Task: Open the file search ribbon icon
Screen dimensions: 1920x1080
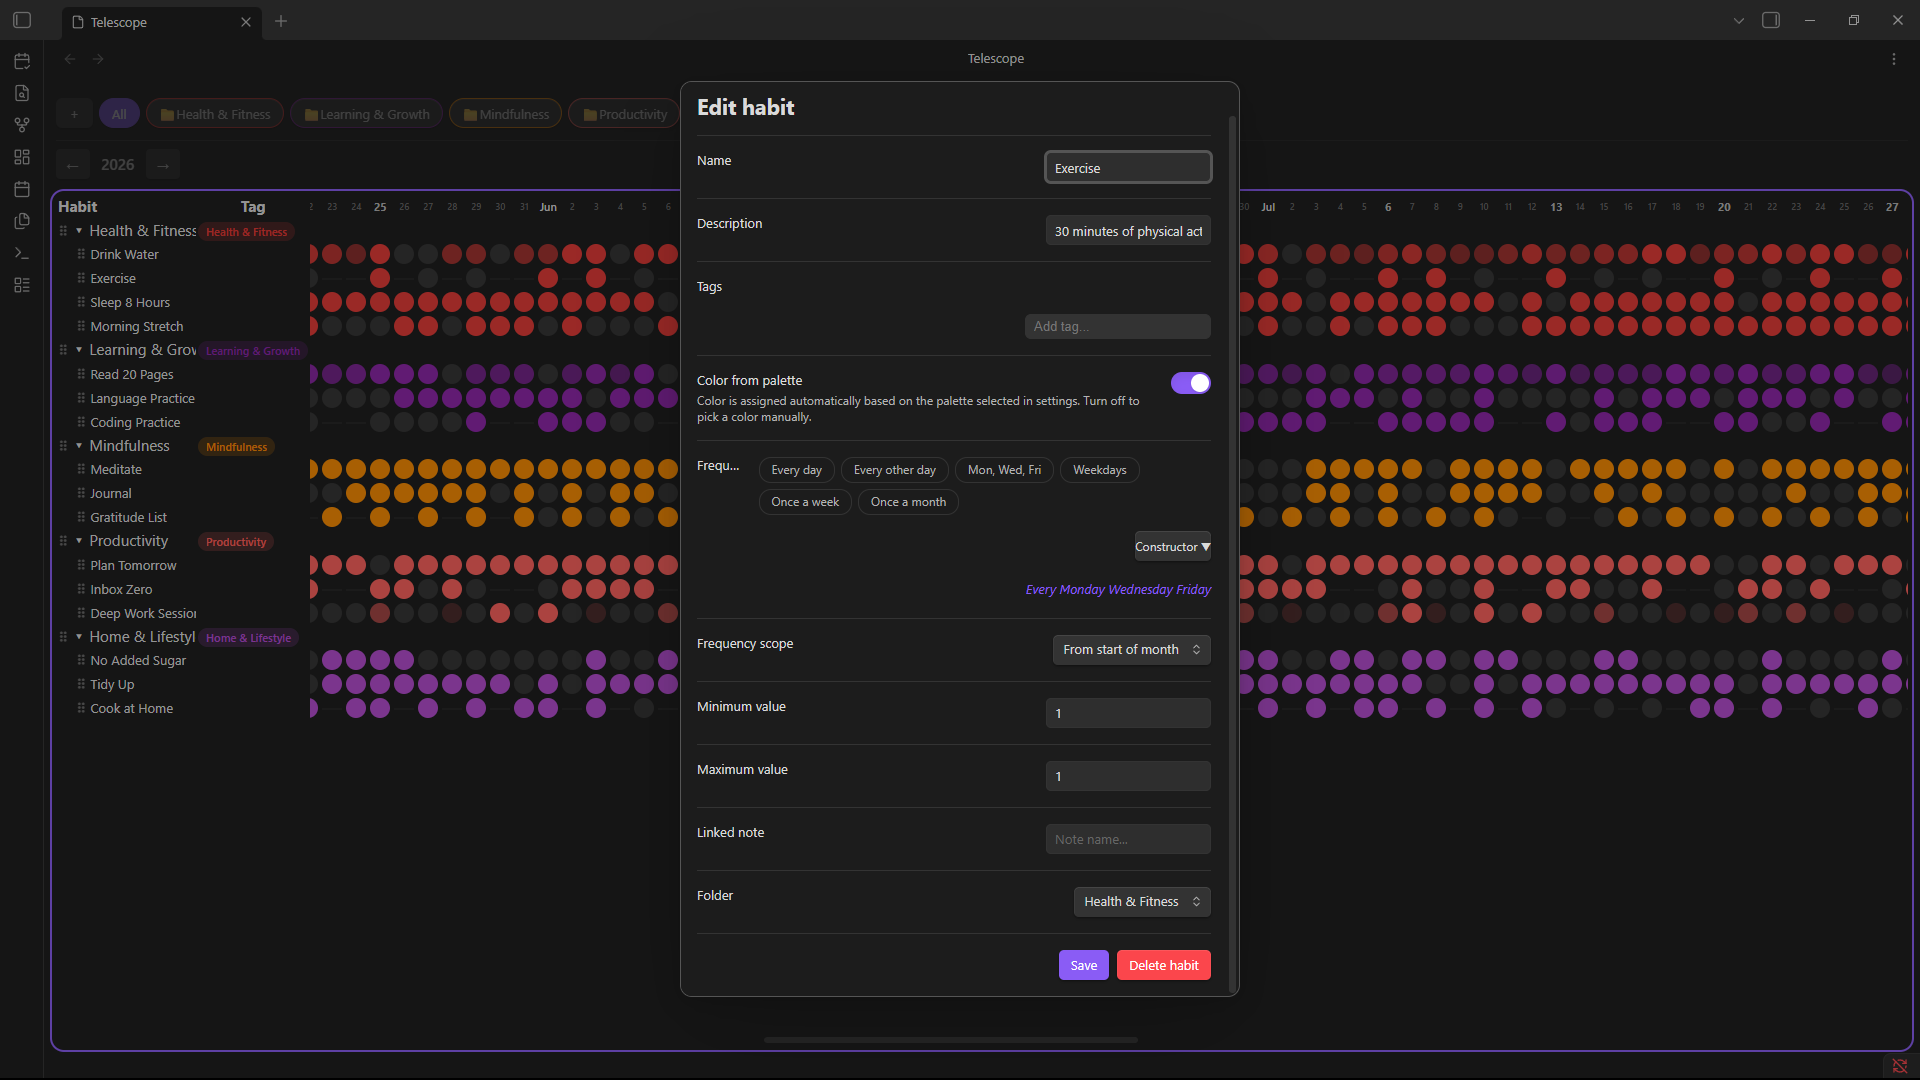Action: click(x=22, y=93)
